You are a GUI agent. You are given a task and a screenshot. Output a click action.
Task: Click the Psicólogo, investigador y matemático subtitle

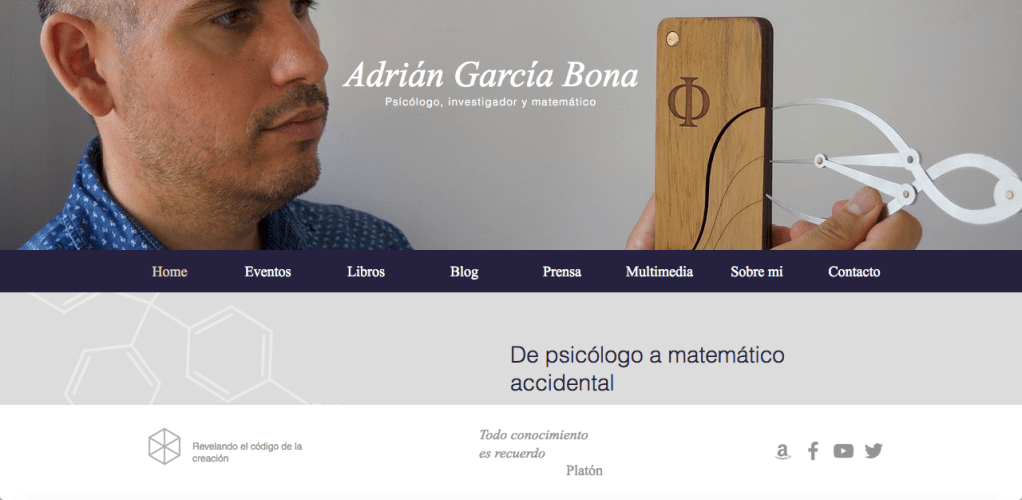(491, 102)
